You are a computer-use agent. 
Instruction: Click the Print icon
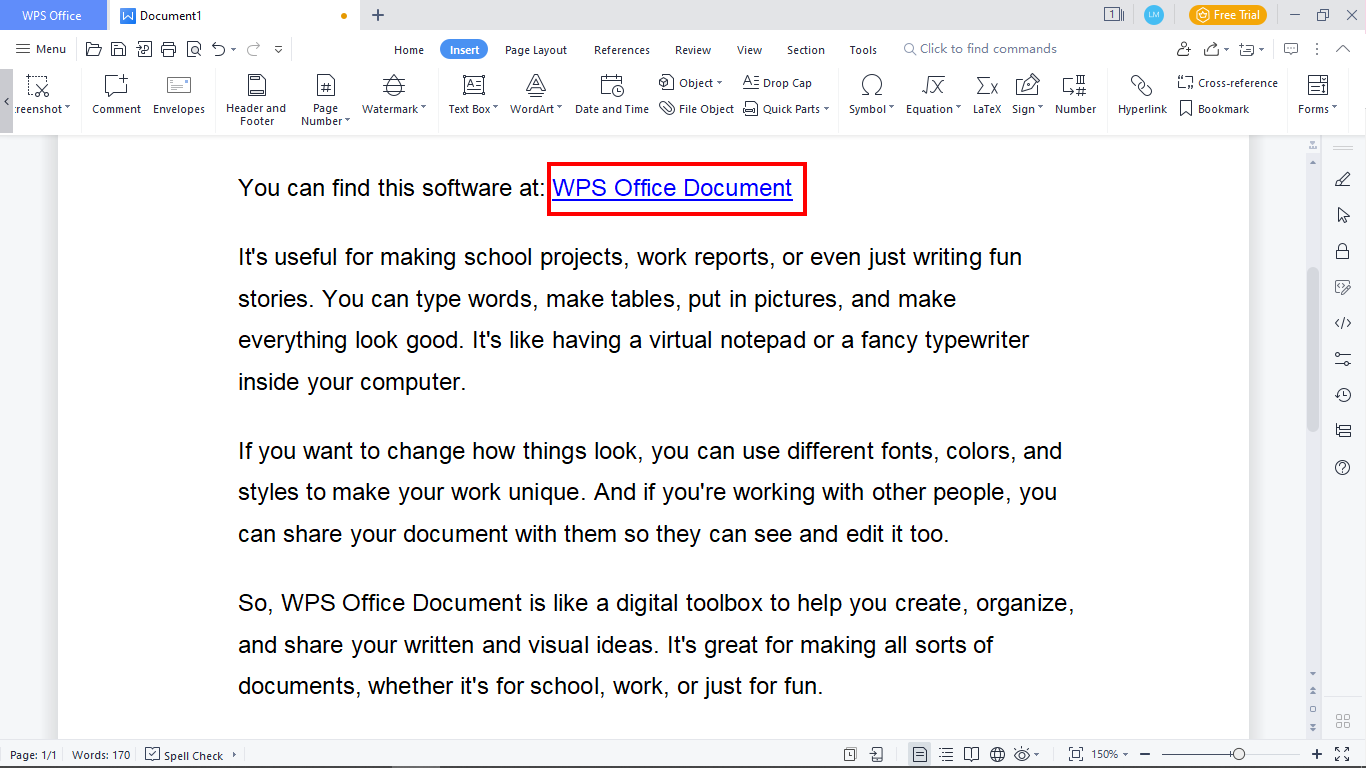(168, 48)
